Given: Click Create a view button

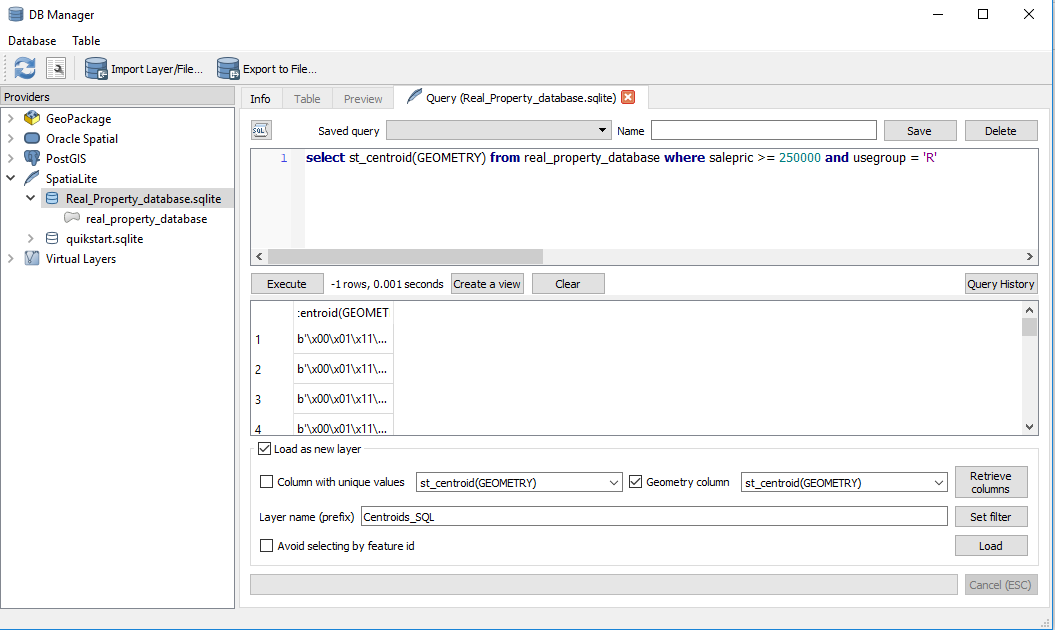Looking at the screenshot, I should [487, 284].
